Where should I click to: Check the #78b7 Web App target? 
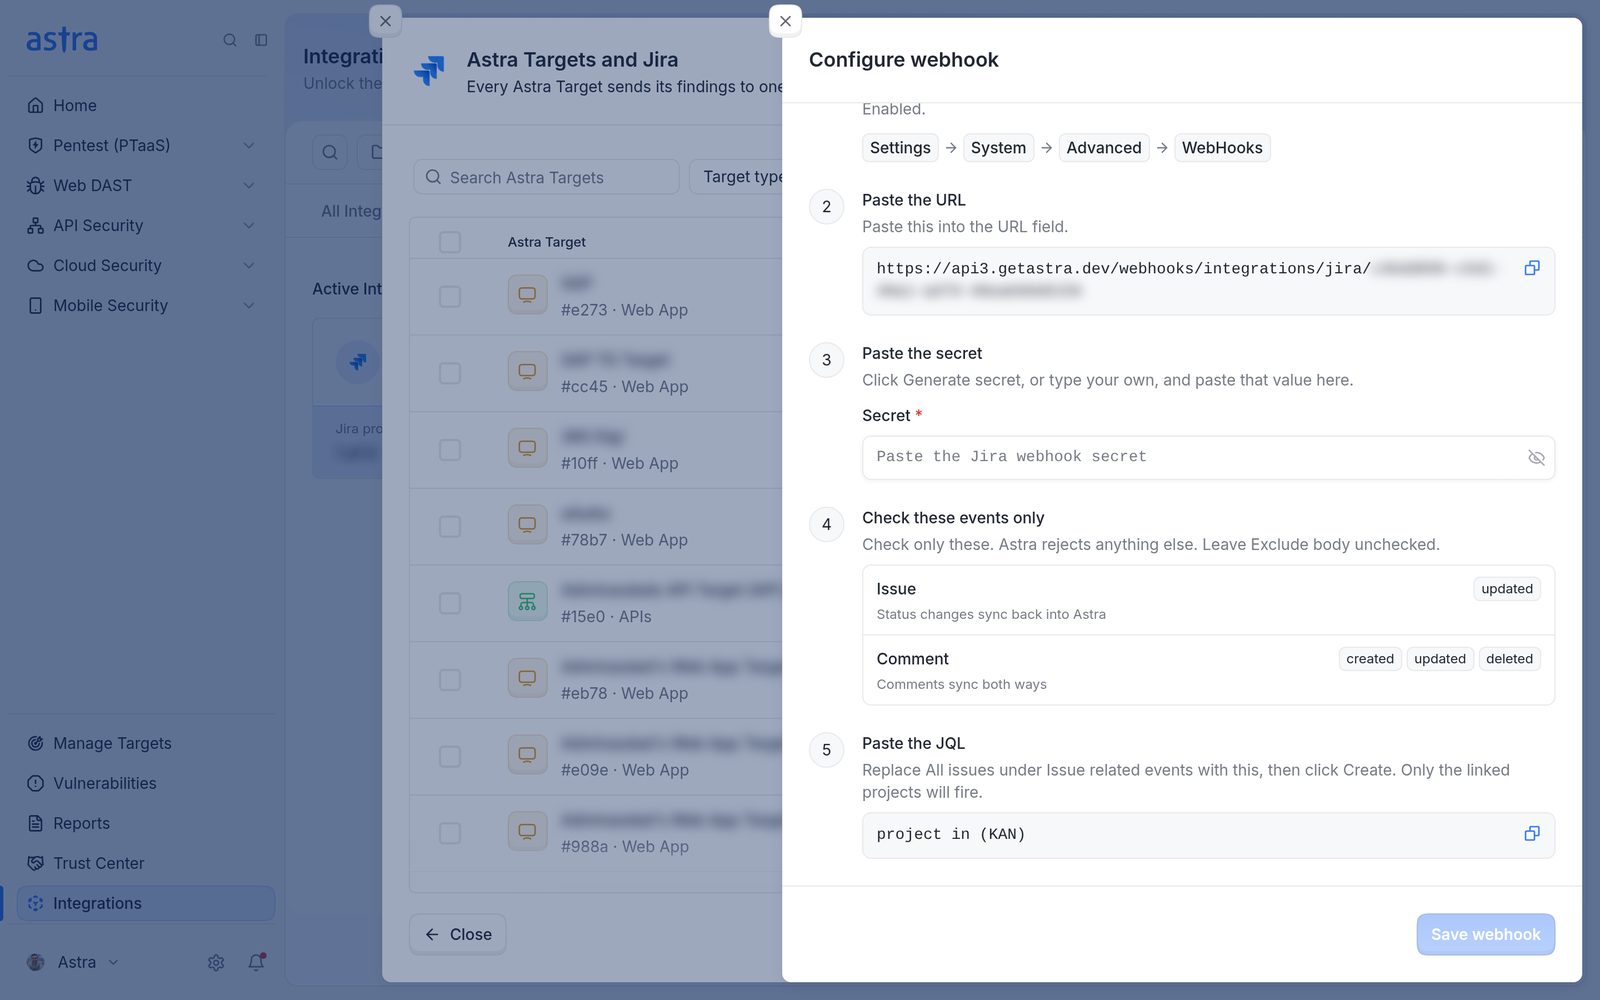tap(450, 526)
